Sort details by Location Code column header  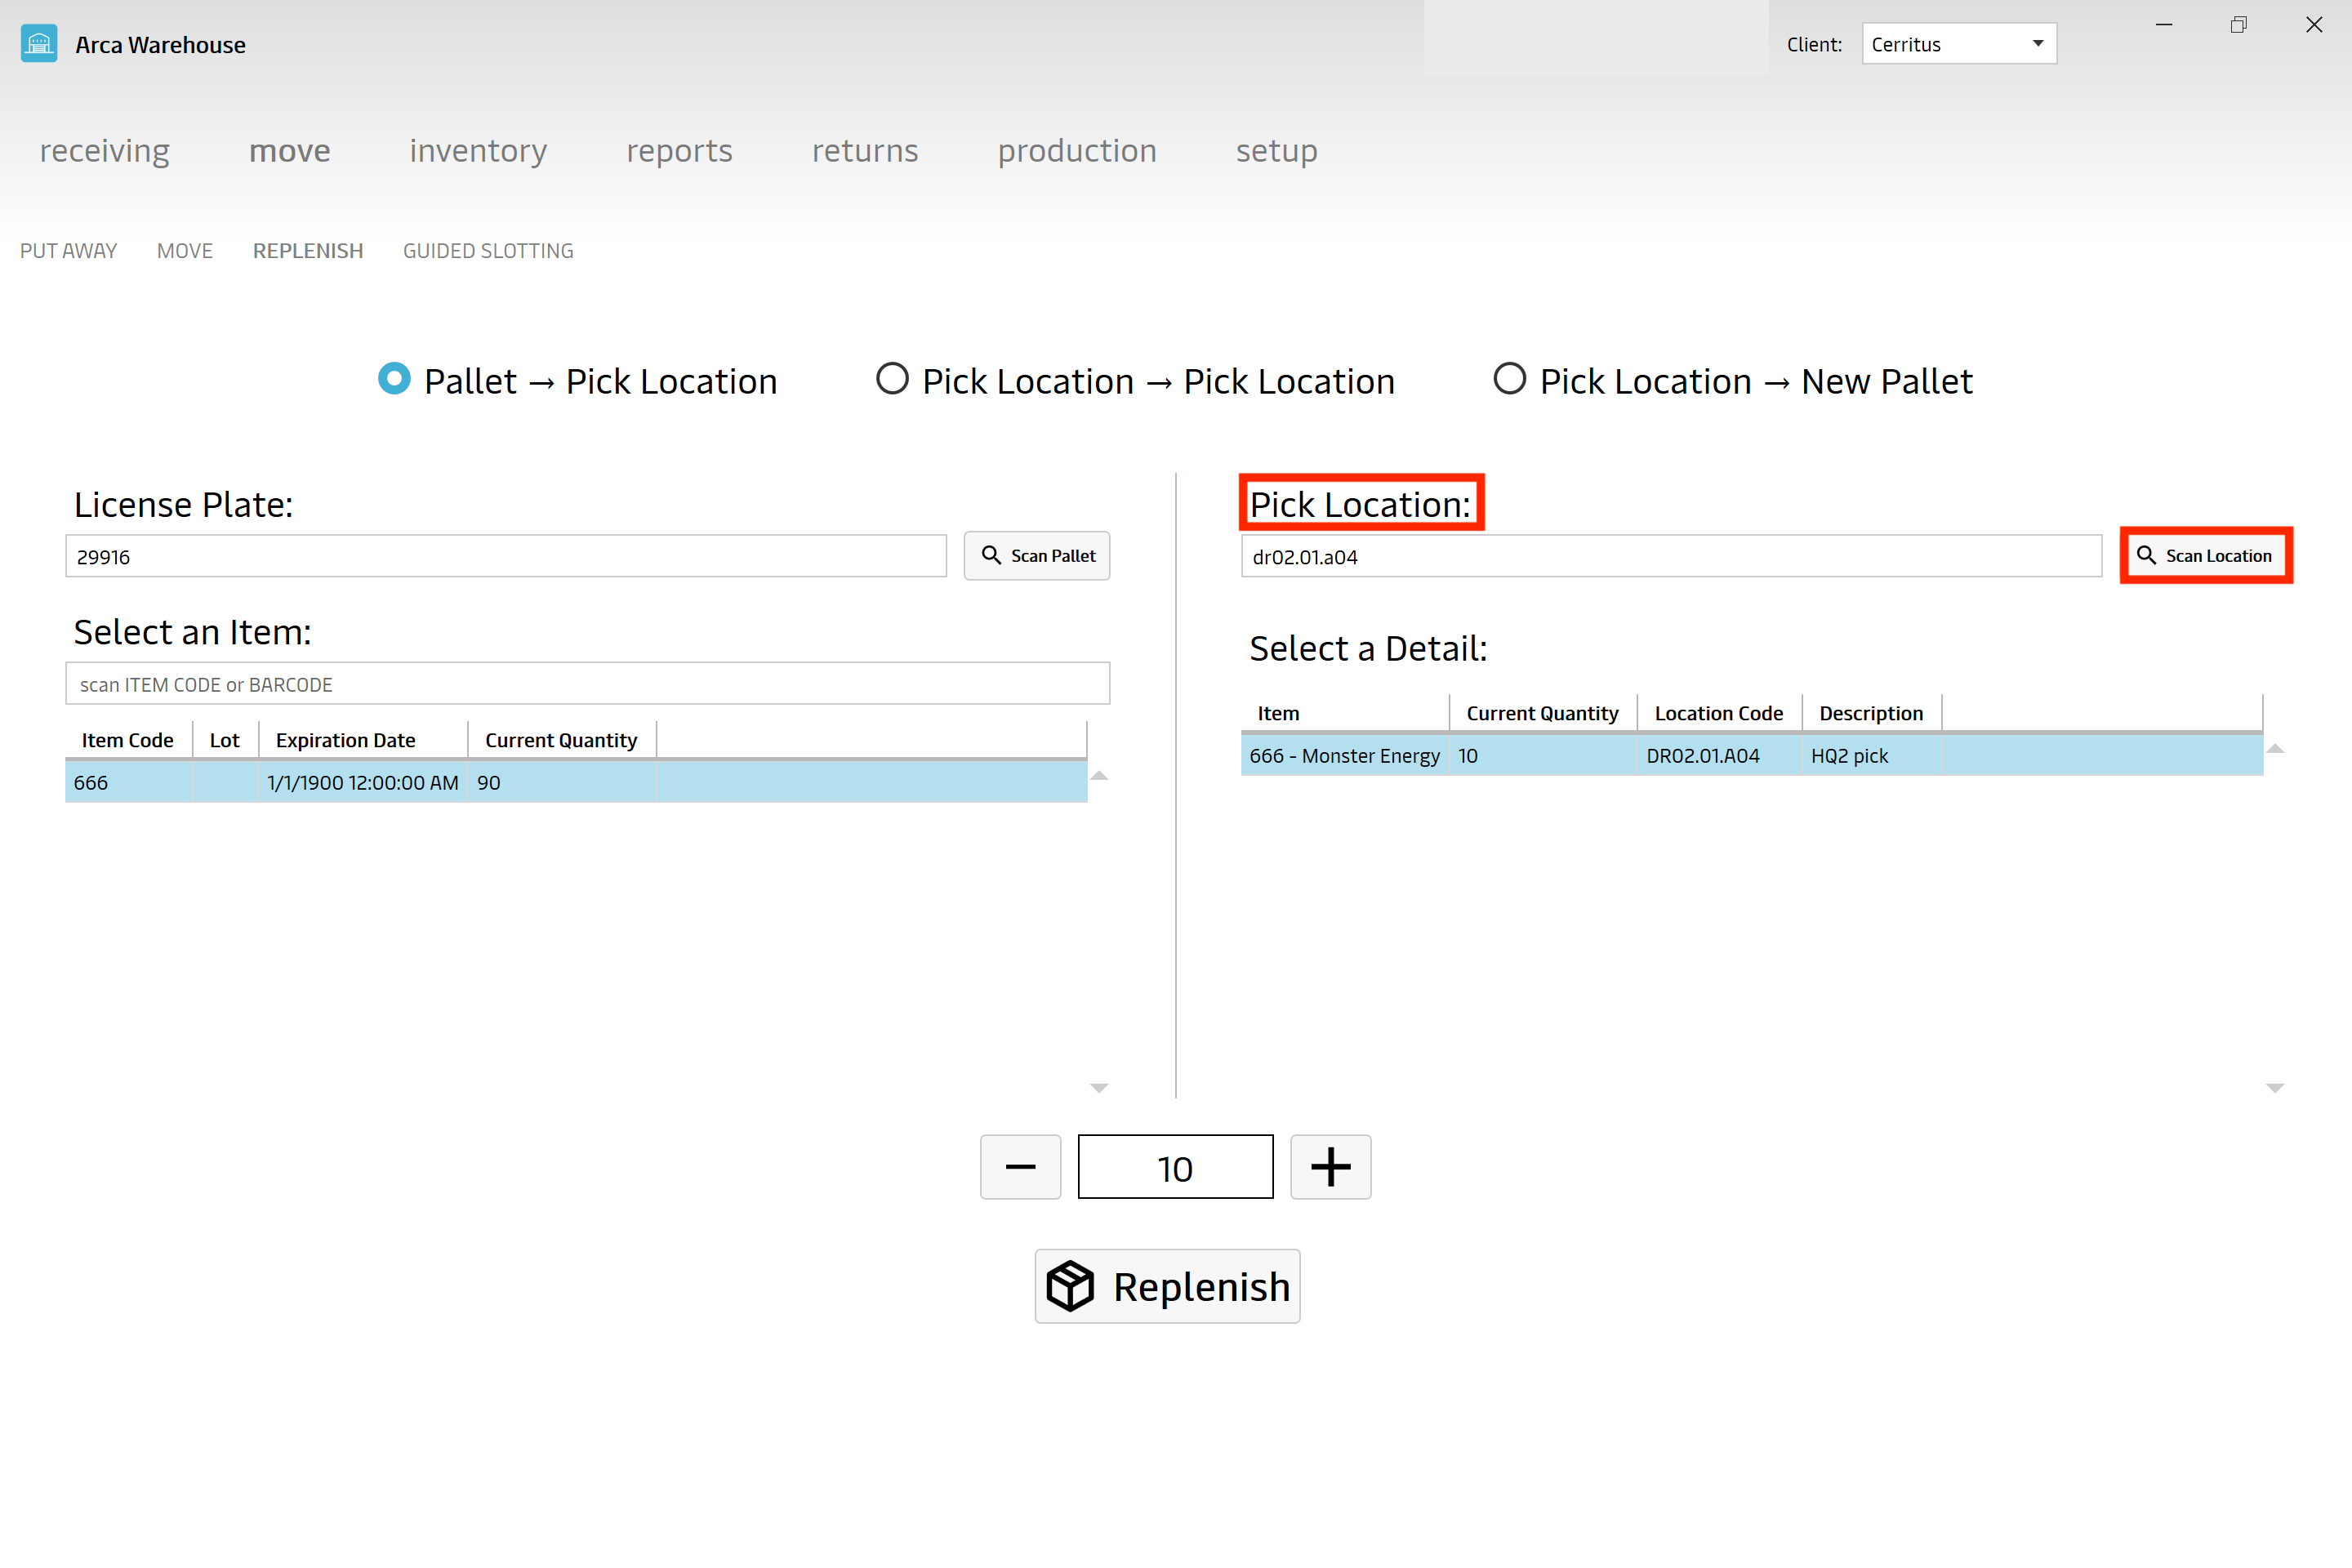1719,713
